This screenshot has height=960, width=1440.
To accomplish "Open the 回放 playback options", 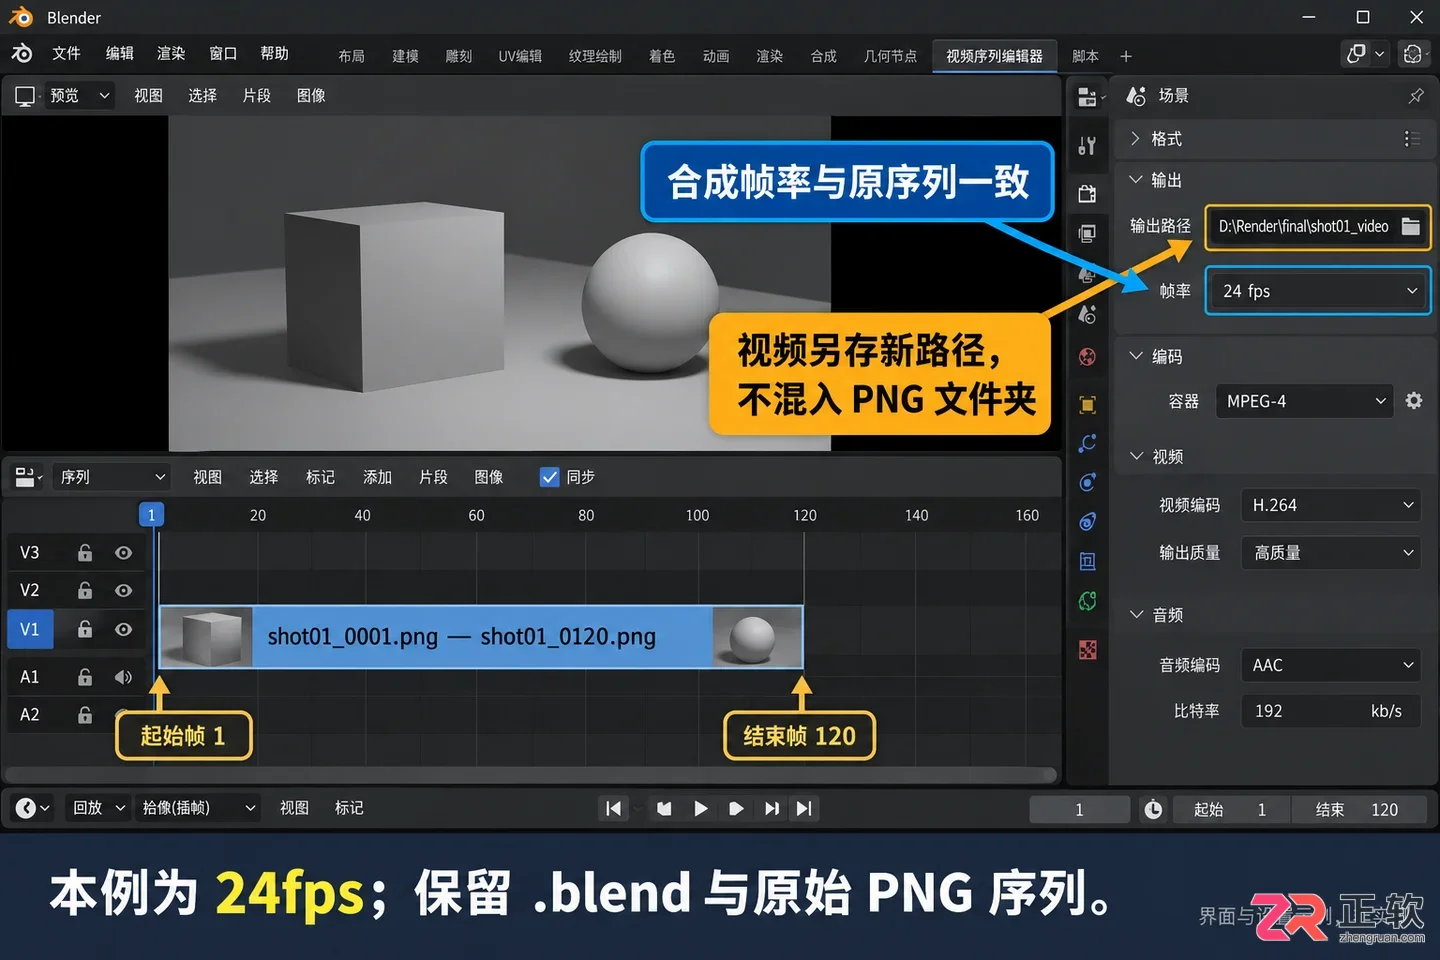I will click(x=98, y=808).
